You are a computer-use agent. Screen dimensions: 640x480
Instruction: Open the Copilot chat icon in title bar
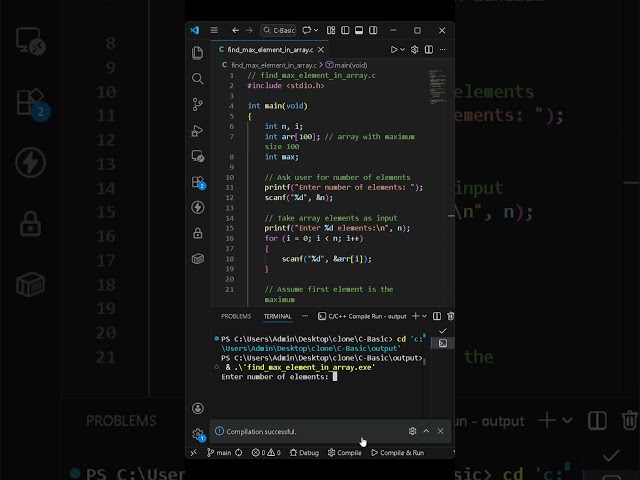(306, 30)
